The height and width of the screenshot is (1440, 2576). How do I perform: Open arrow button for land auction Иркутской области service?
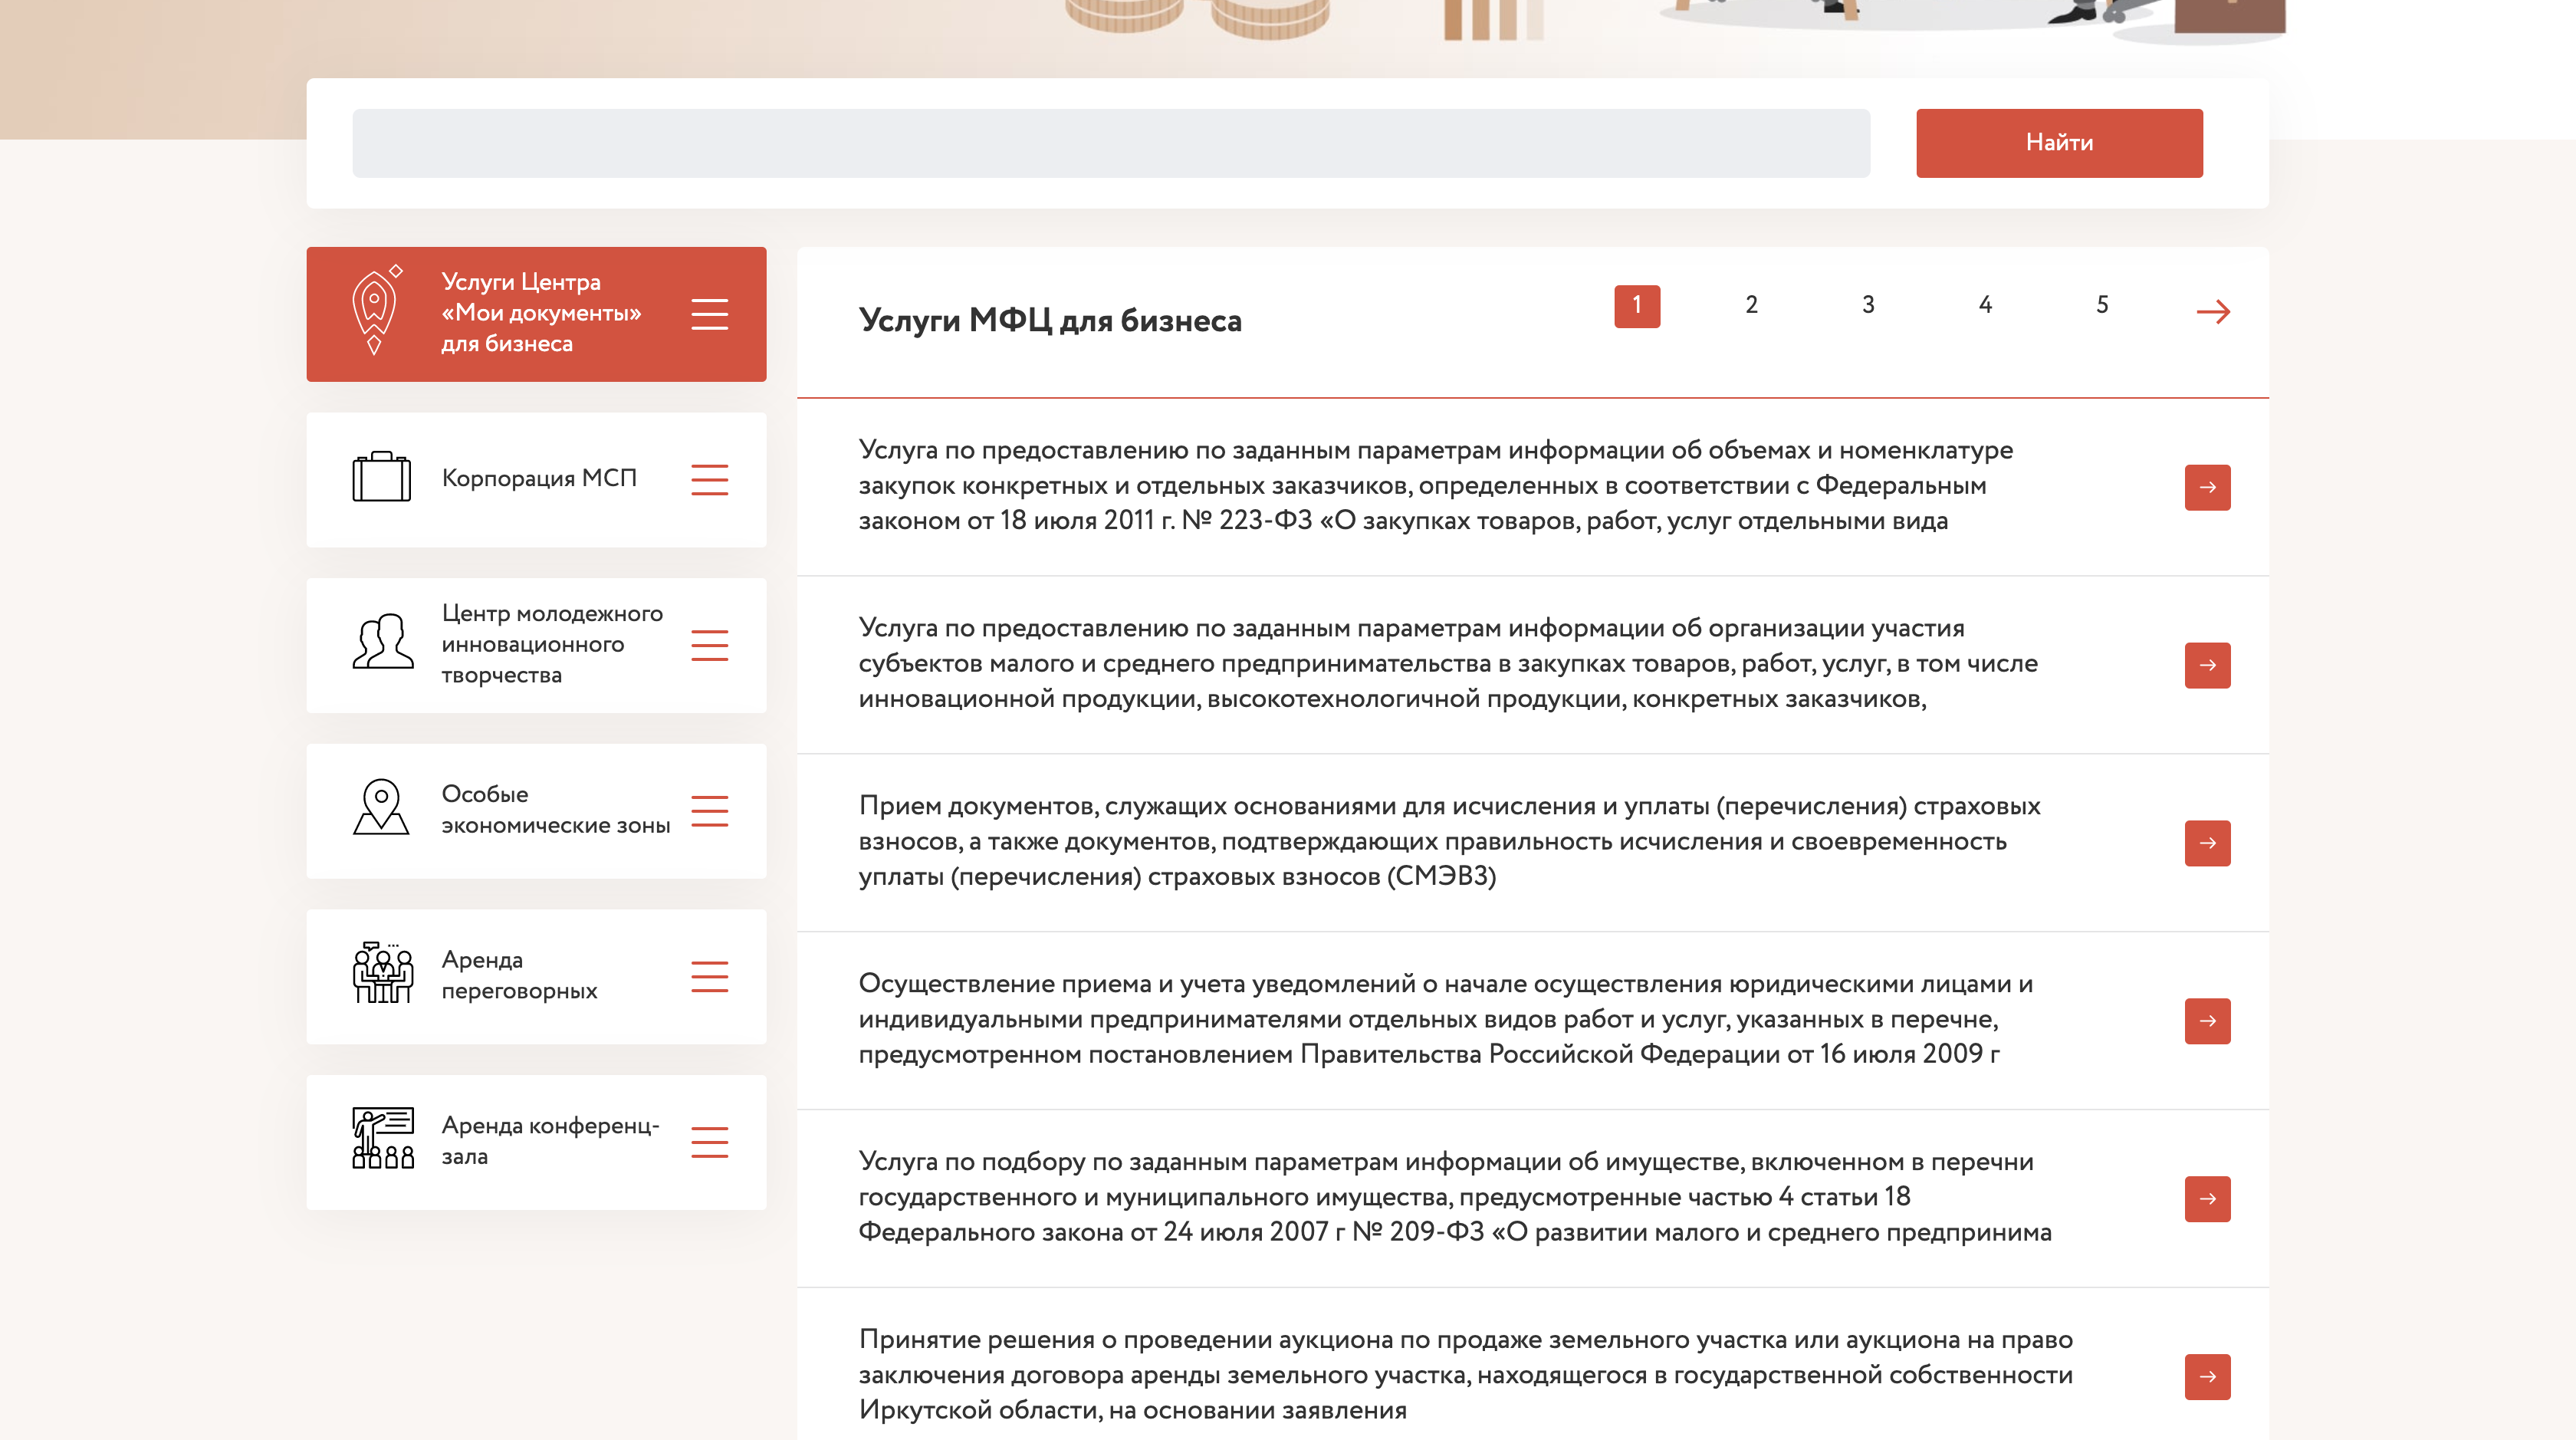2207,1377
